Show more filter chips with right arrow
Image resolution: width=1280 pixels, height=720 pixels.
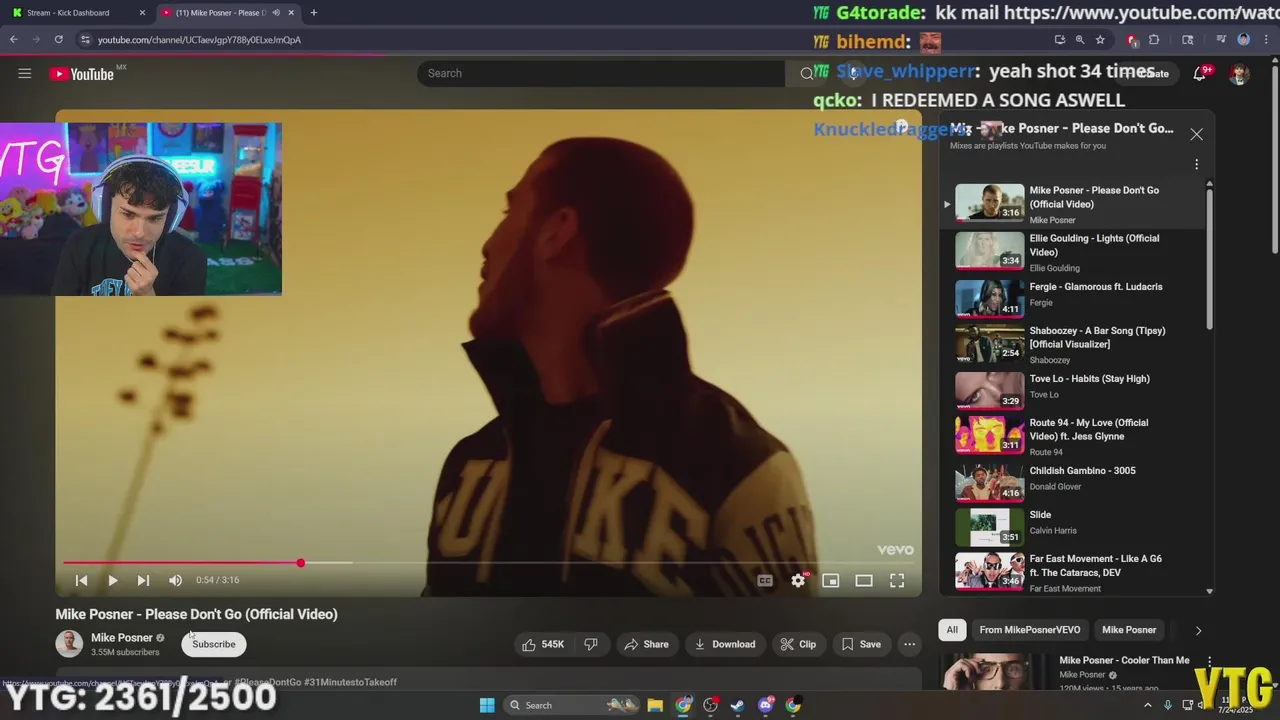point(1198,630)
